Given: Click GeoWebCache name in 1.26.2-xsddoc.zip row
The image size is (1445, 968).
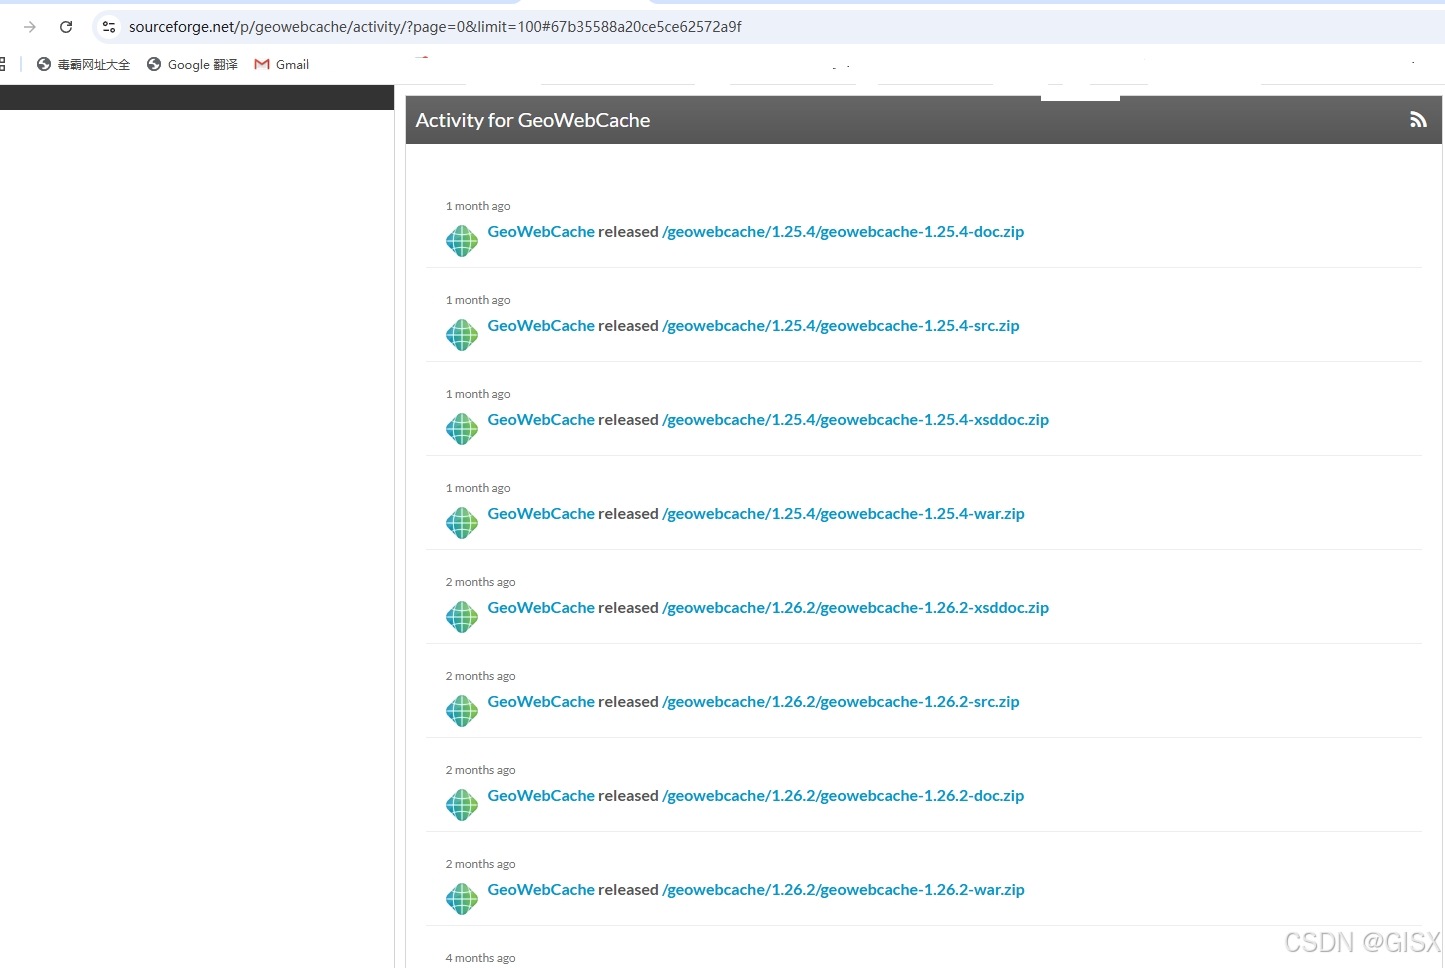Looking at the screenshot, I should pyautogui.click(x=541, y=608).
